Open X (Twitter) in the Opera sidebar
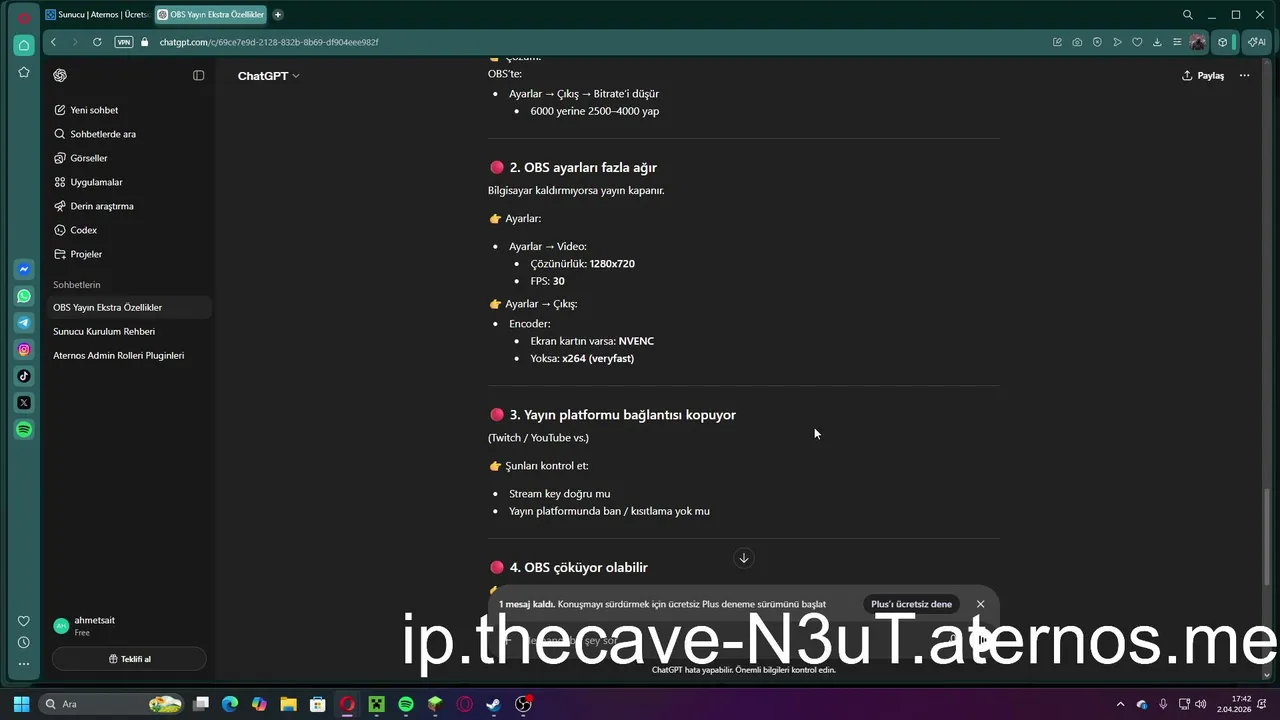The image size is (1280, 720). 24,403
